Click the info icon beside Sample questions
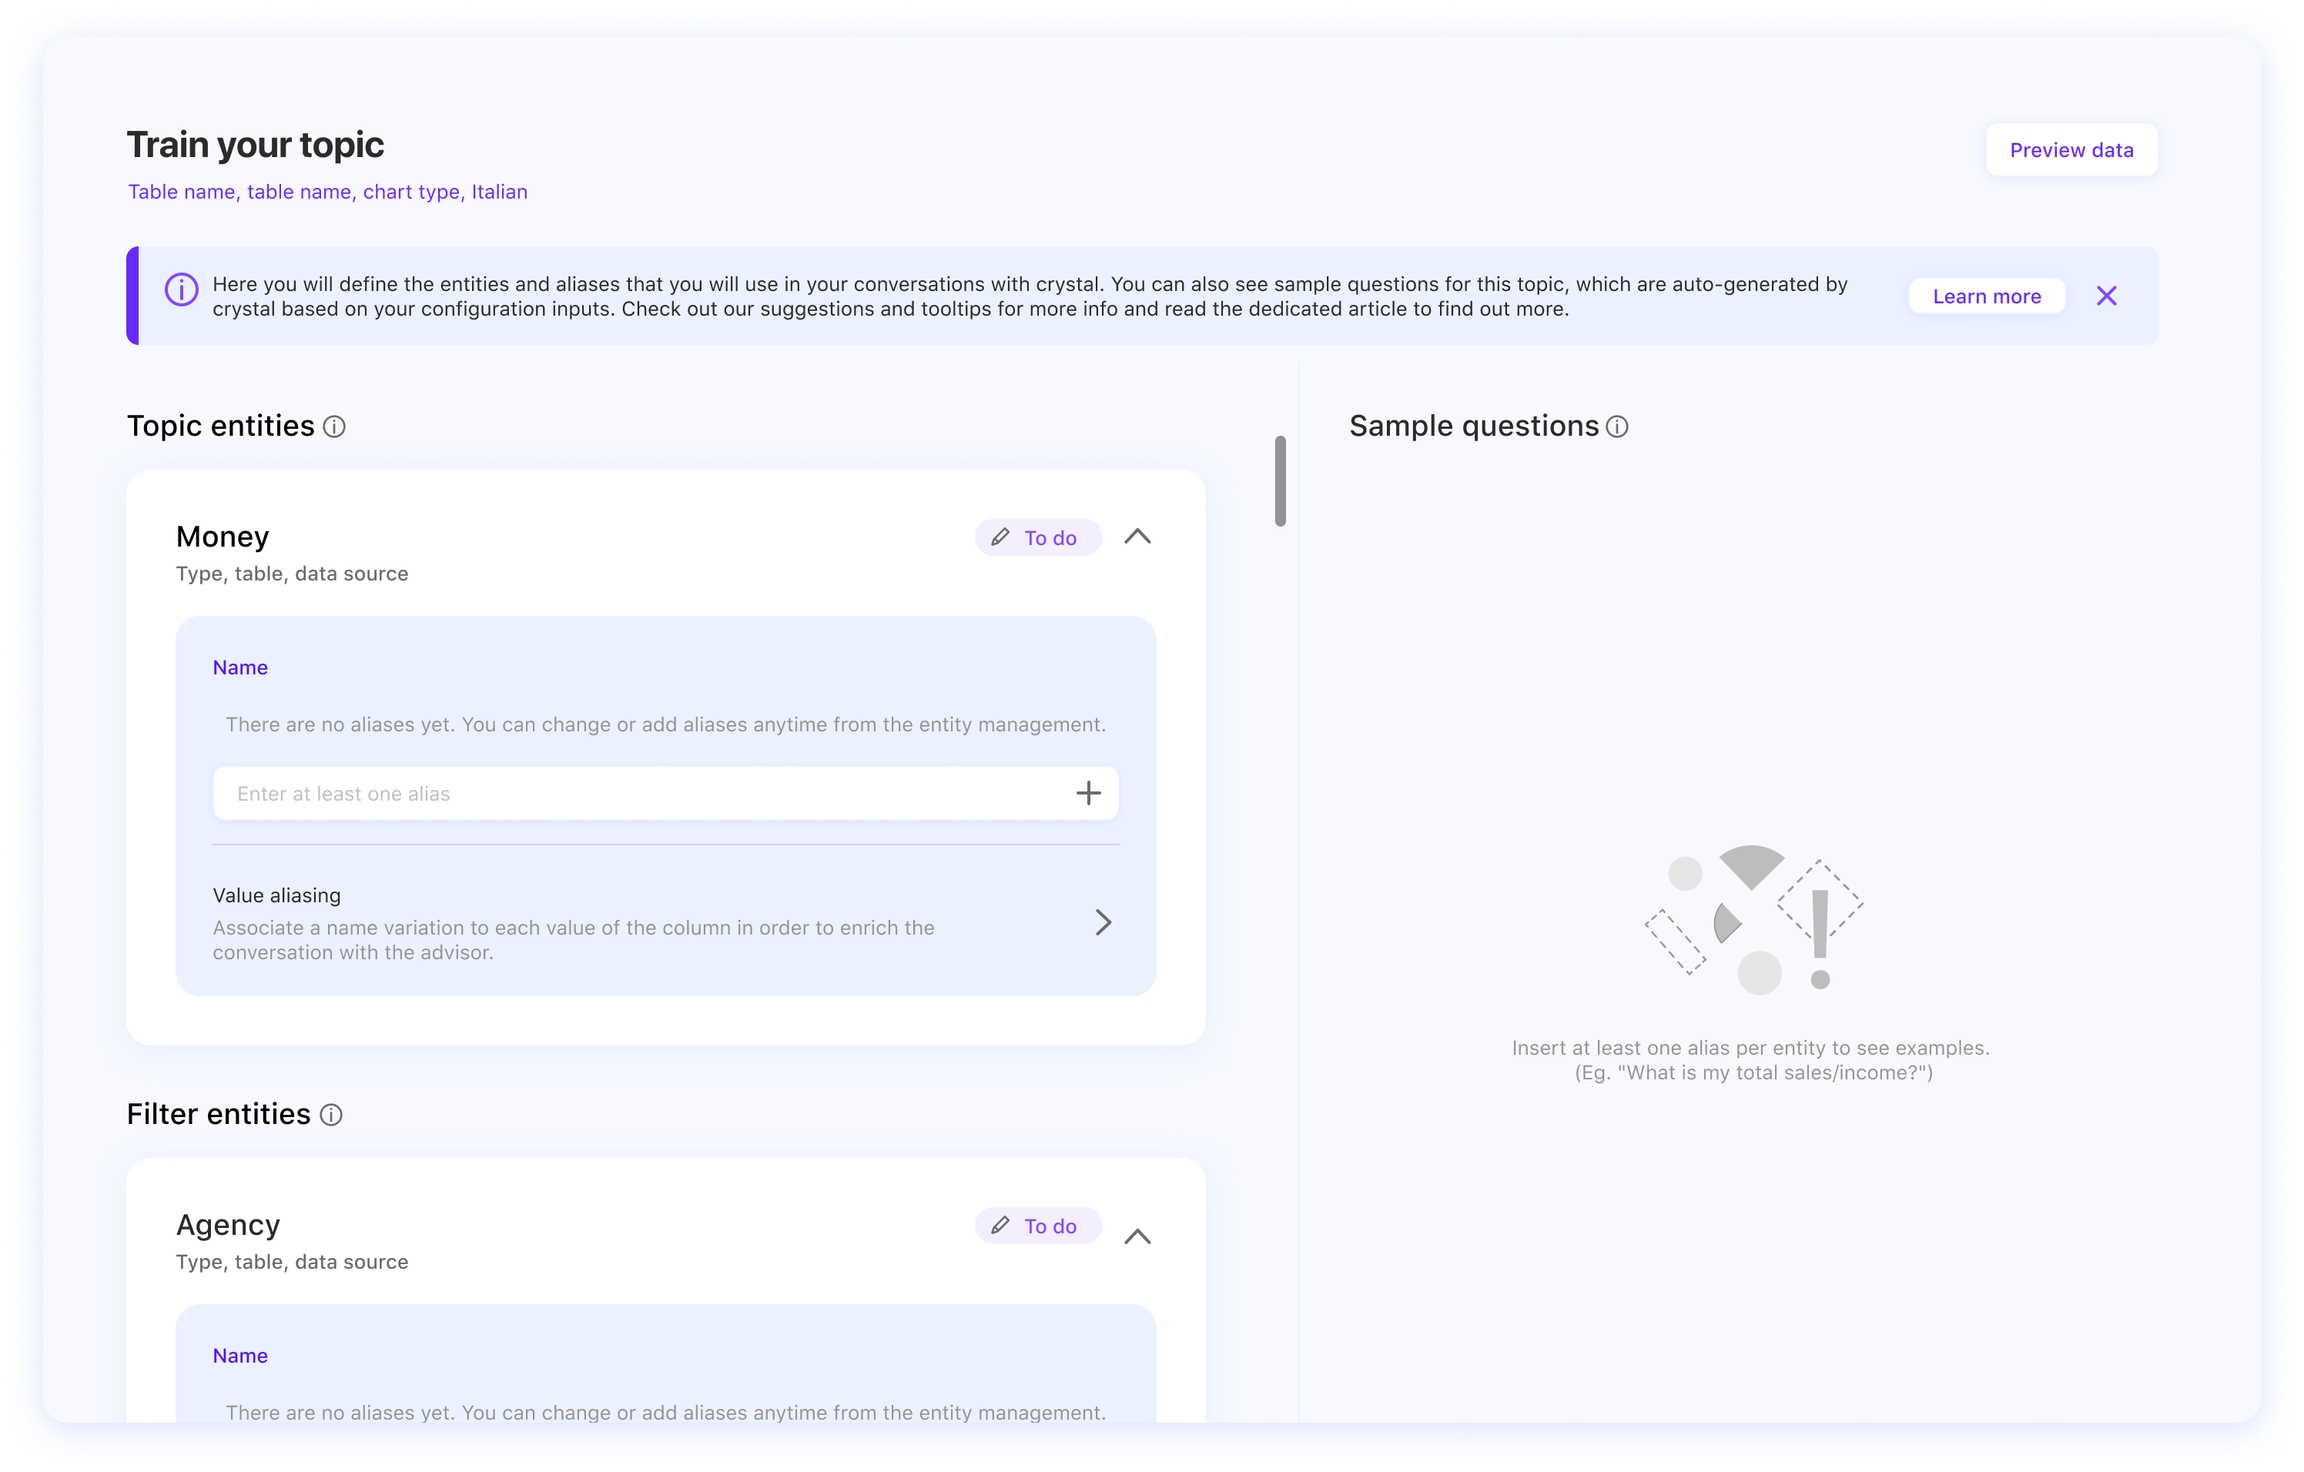 pos(1617,427)
